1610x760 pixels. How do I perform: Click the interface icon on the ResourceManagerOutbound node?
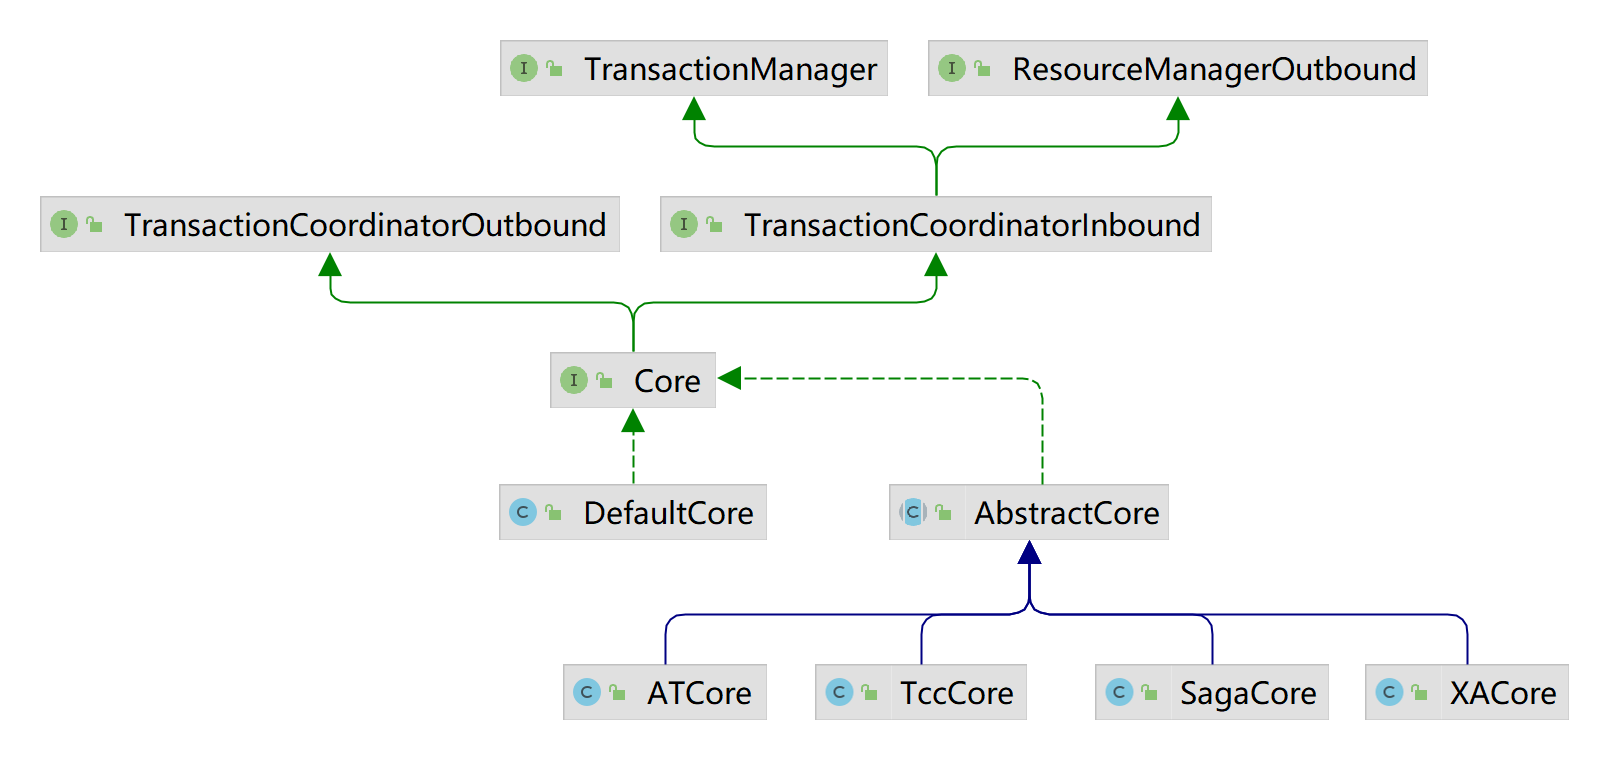[951, 68]
